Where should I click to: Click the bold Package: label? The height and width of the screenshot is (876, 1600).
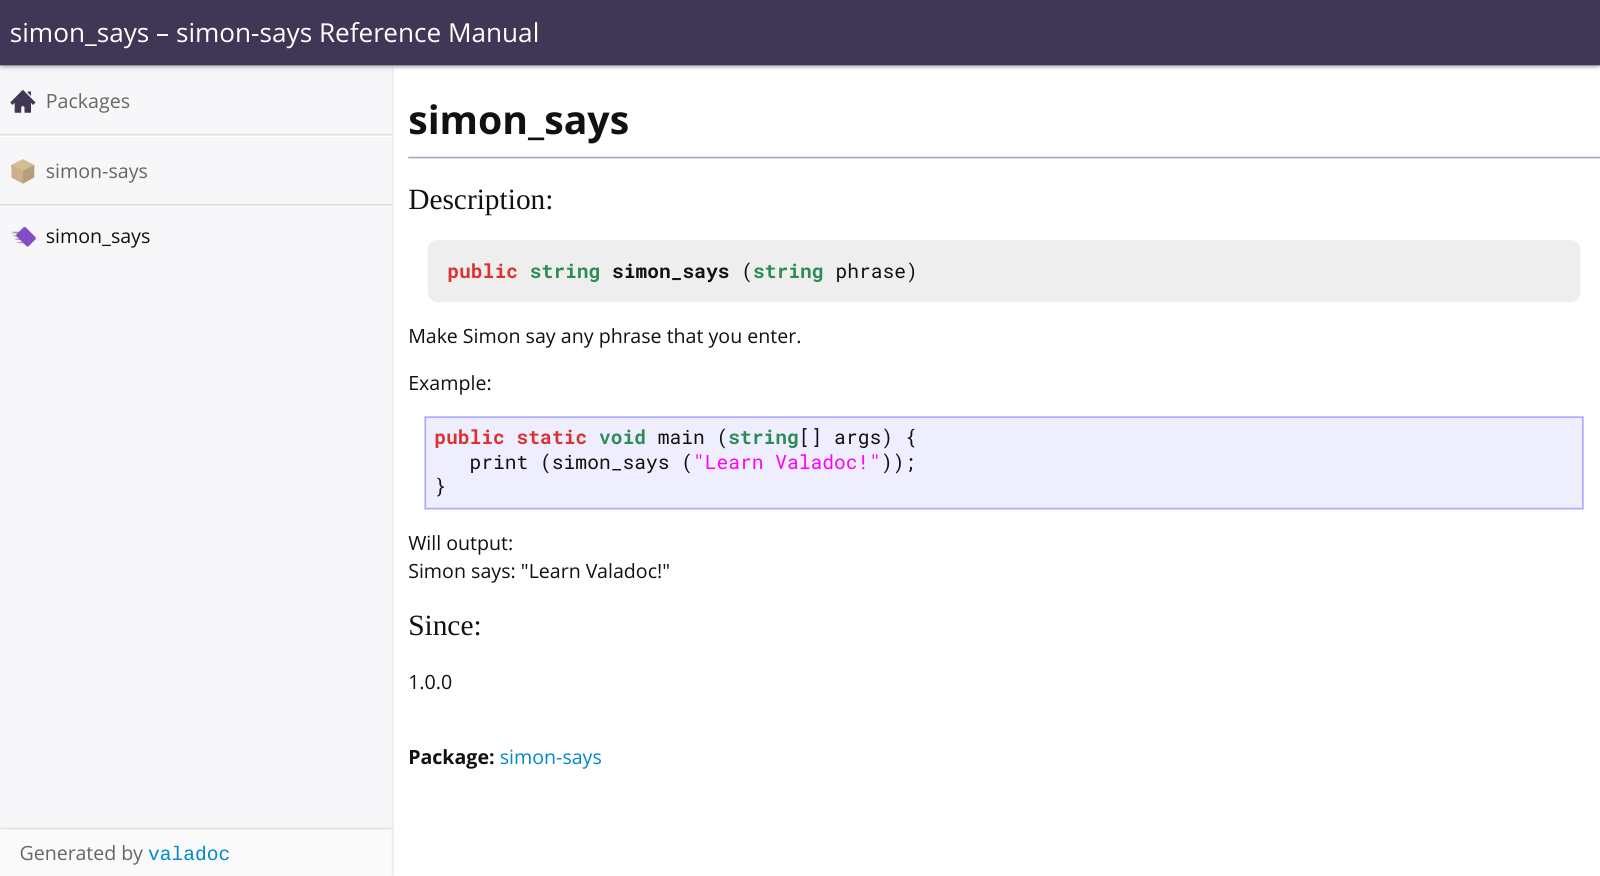point(451,757)
